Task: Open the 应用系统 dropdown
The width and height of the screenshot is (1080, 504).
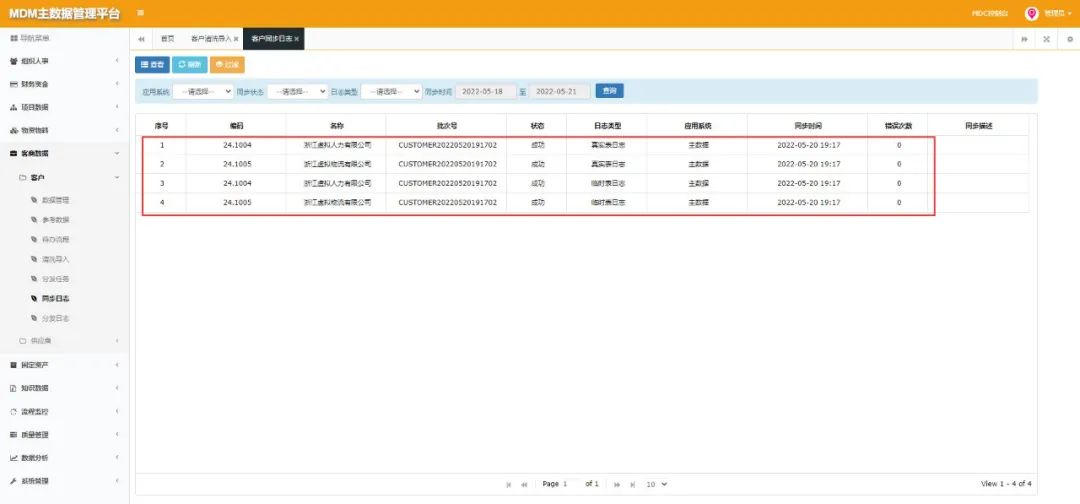Action: click(203, 91)
